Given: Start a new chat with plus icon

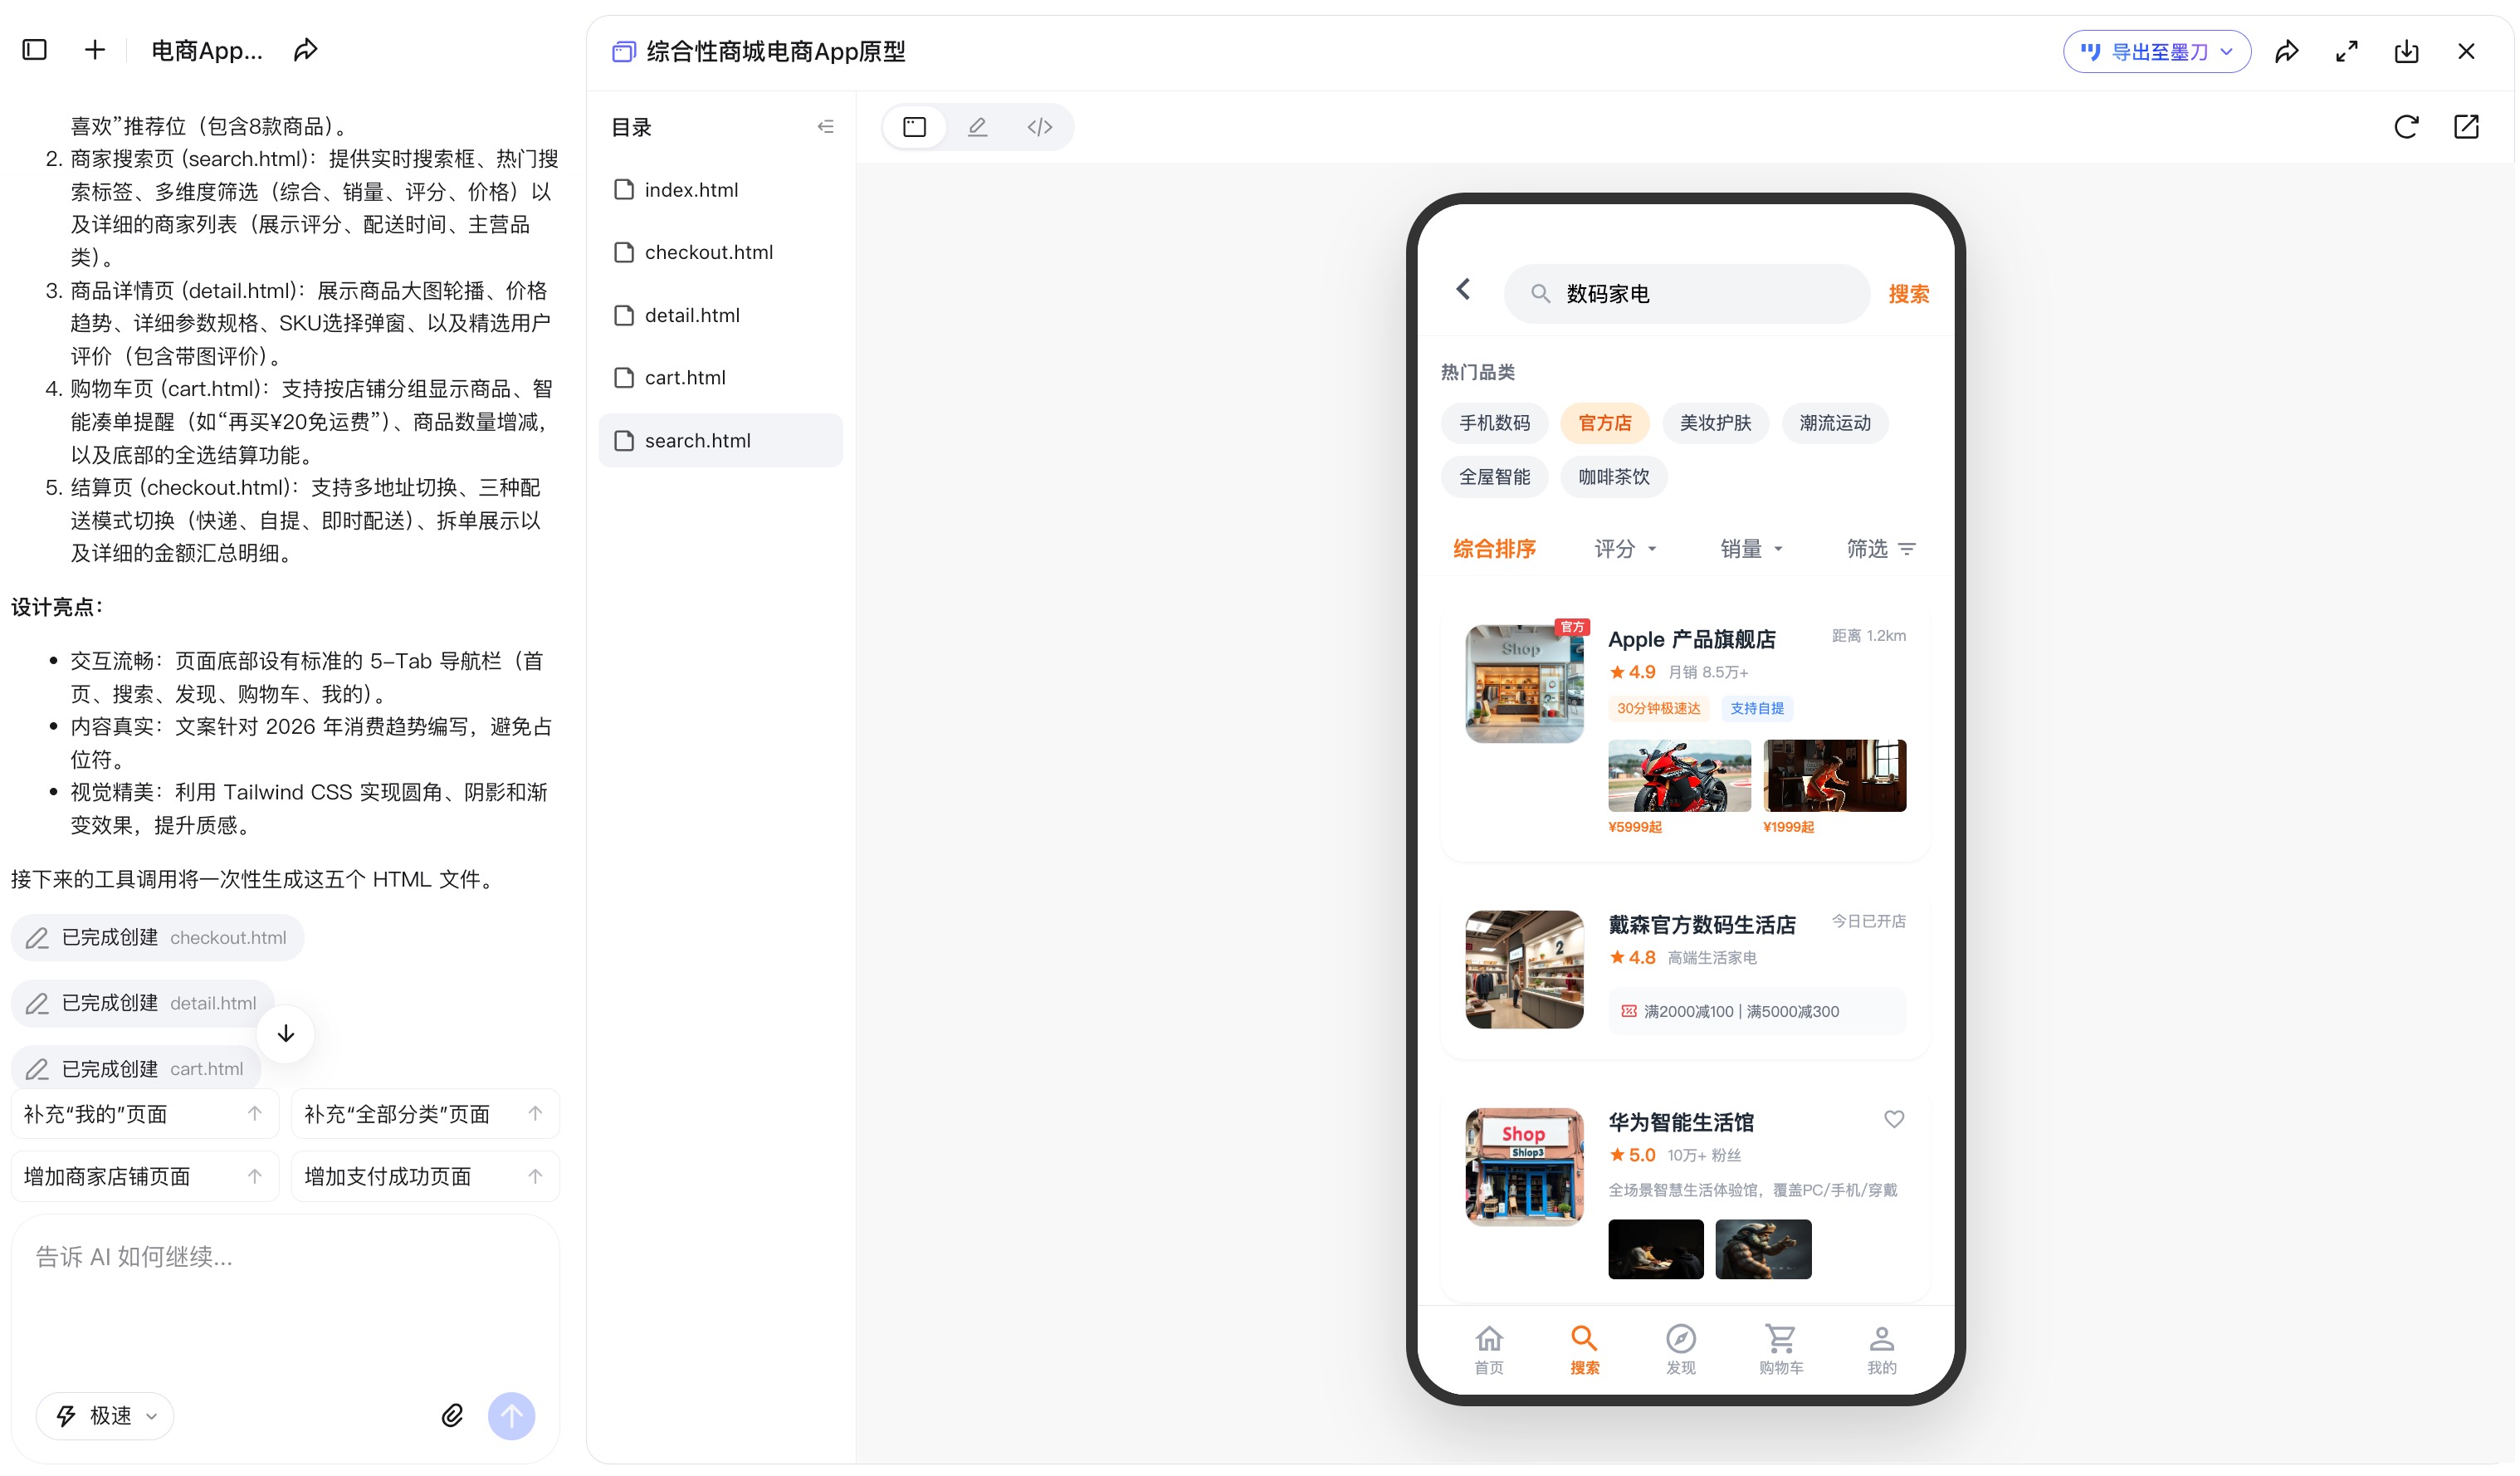Looking at the screenshot, I should [x=95, y=50].
